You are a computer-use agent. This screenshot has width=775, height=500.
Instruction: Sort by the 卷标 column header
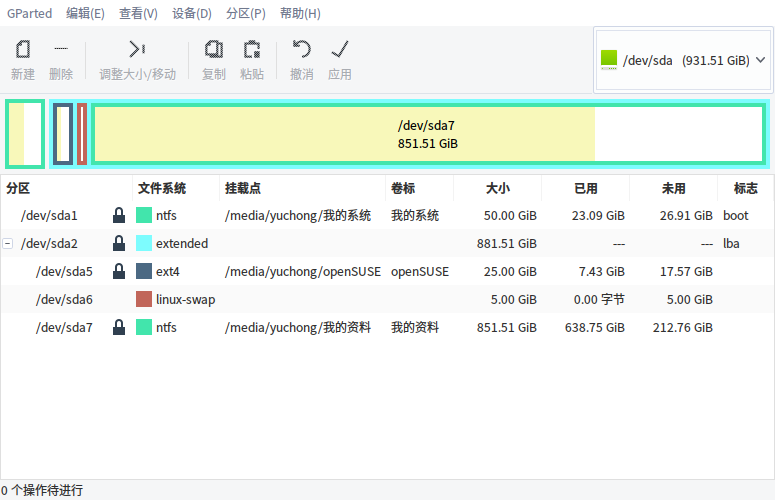420,188
